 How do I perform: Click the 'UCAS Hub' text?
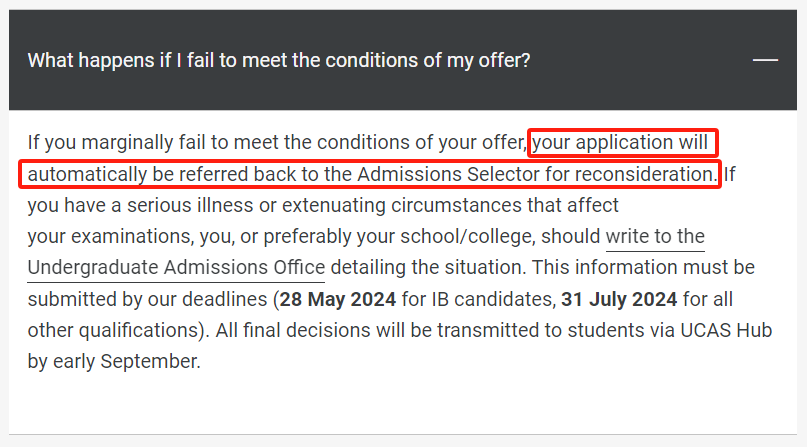pos(726,330)
